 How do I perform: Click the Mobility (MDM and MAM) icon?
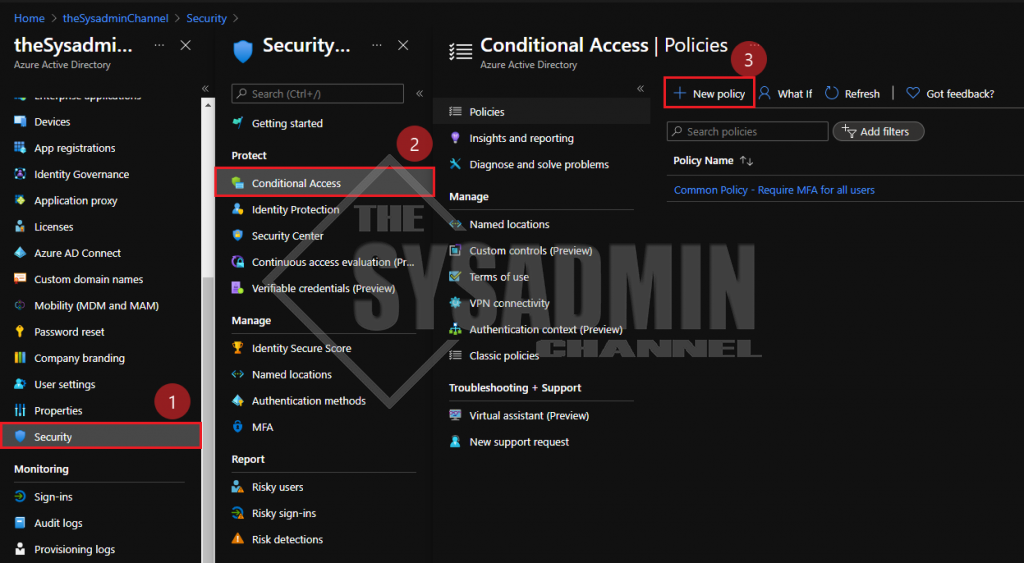(x=20, y=305)
